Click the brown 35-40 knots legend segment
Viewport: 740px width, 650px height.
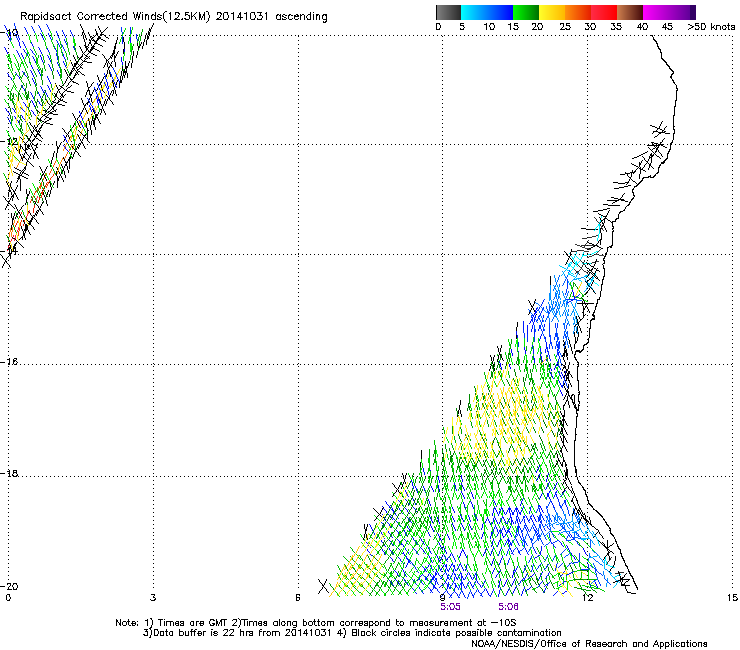pyautogui.click(x=630, y=12)
